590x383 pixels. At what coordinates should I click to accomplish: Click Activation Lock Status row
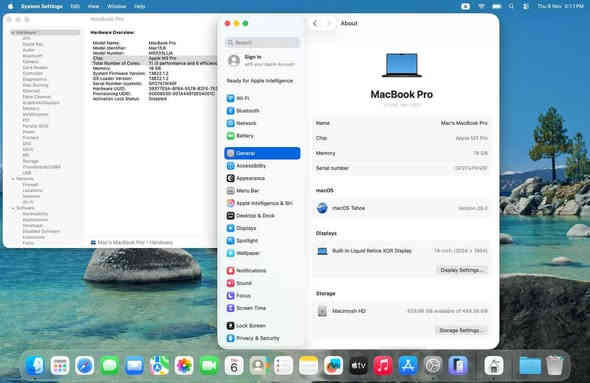[x=154, y=99]
